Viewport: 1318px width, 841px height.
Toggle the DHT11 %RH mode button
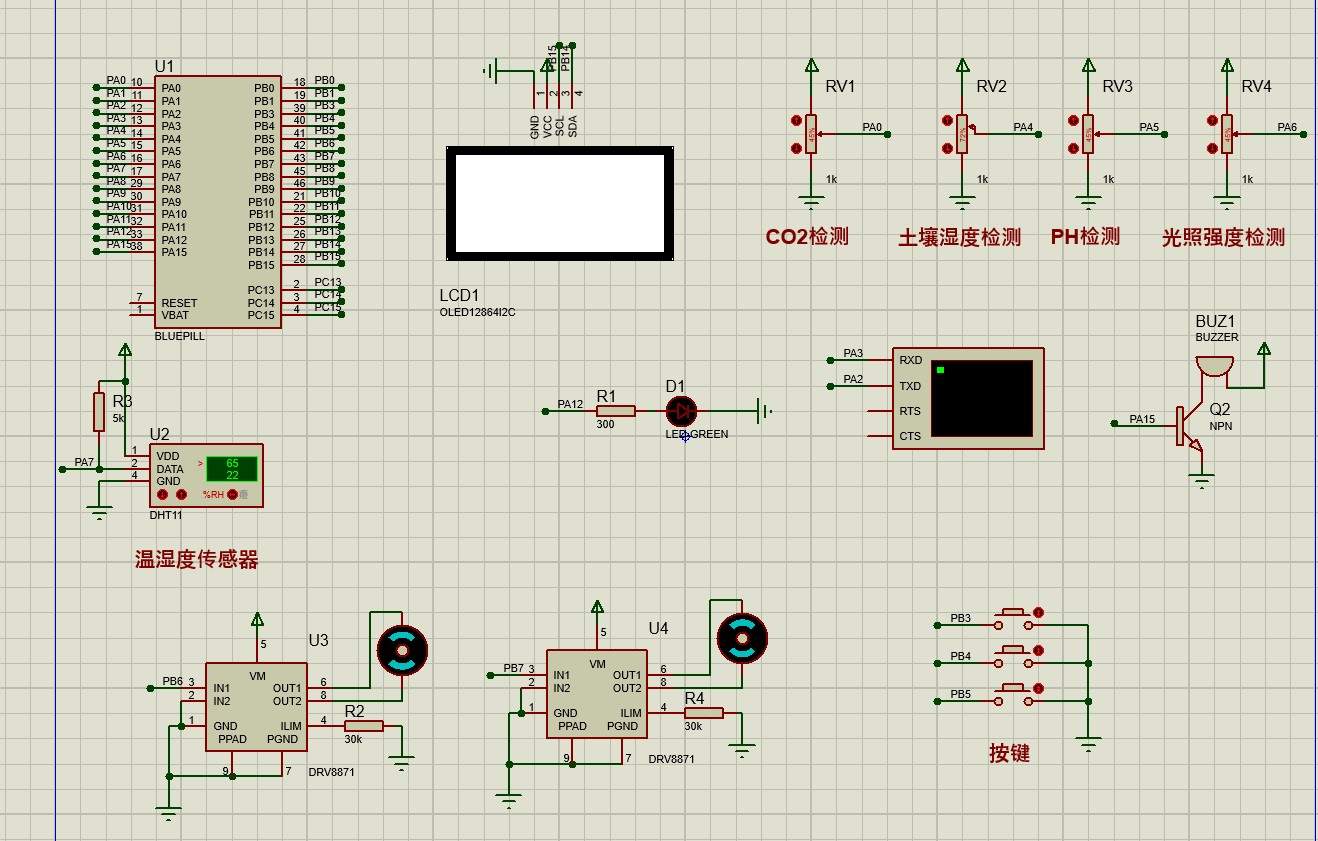[x=232, y=494]
